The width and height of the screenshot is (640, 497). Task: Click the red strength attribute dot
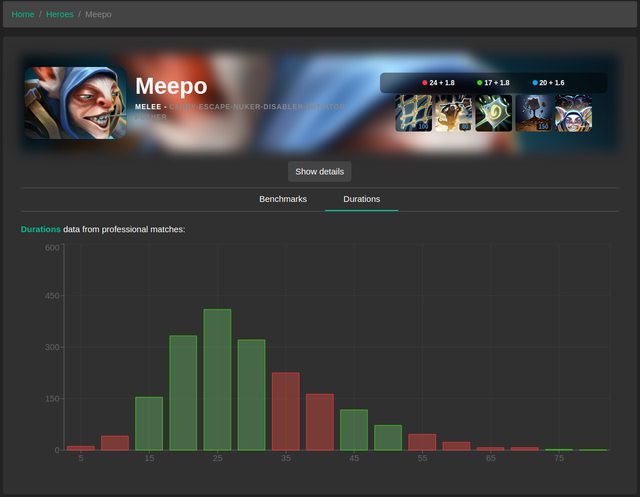coord(424,83)
